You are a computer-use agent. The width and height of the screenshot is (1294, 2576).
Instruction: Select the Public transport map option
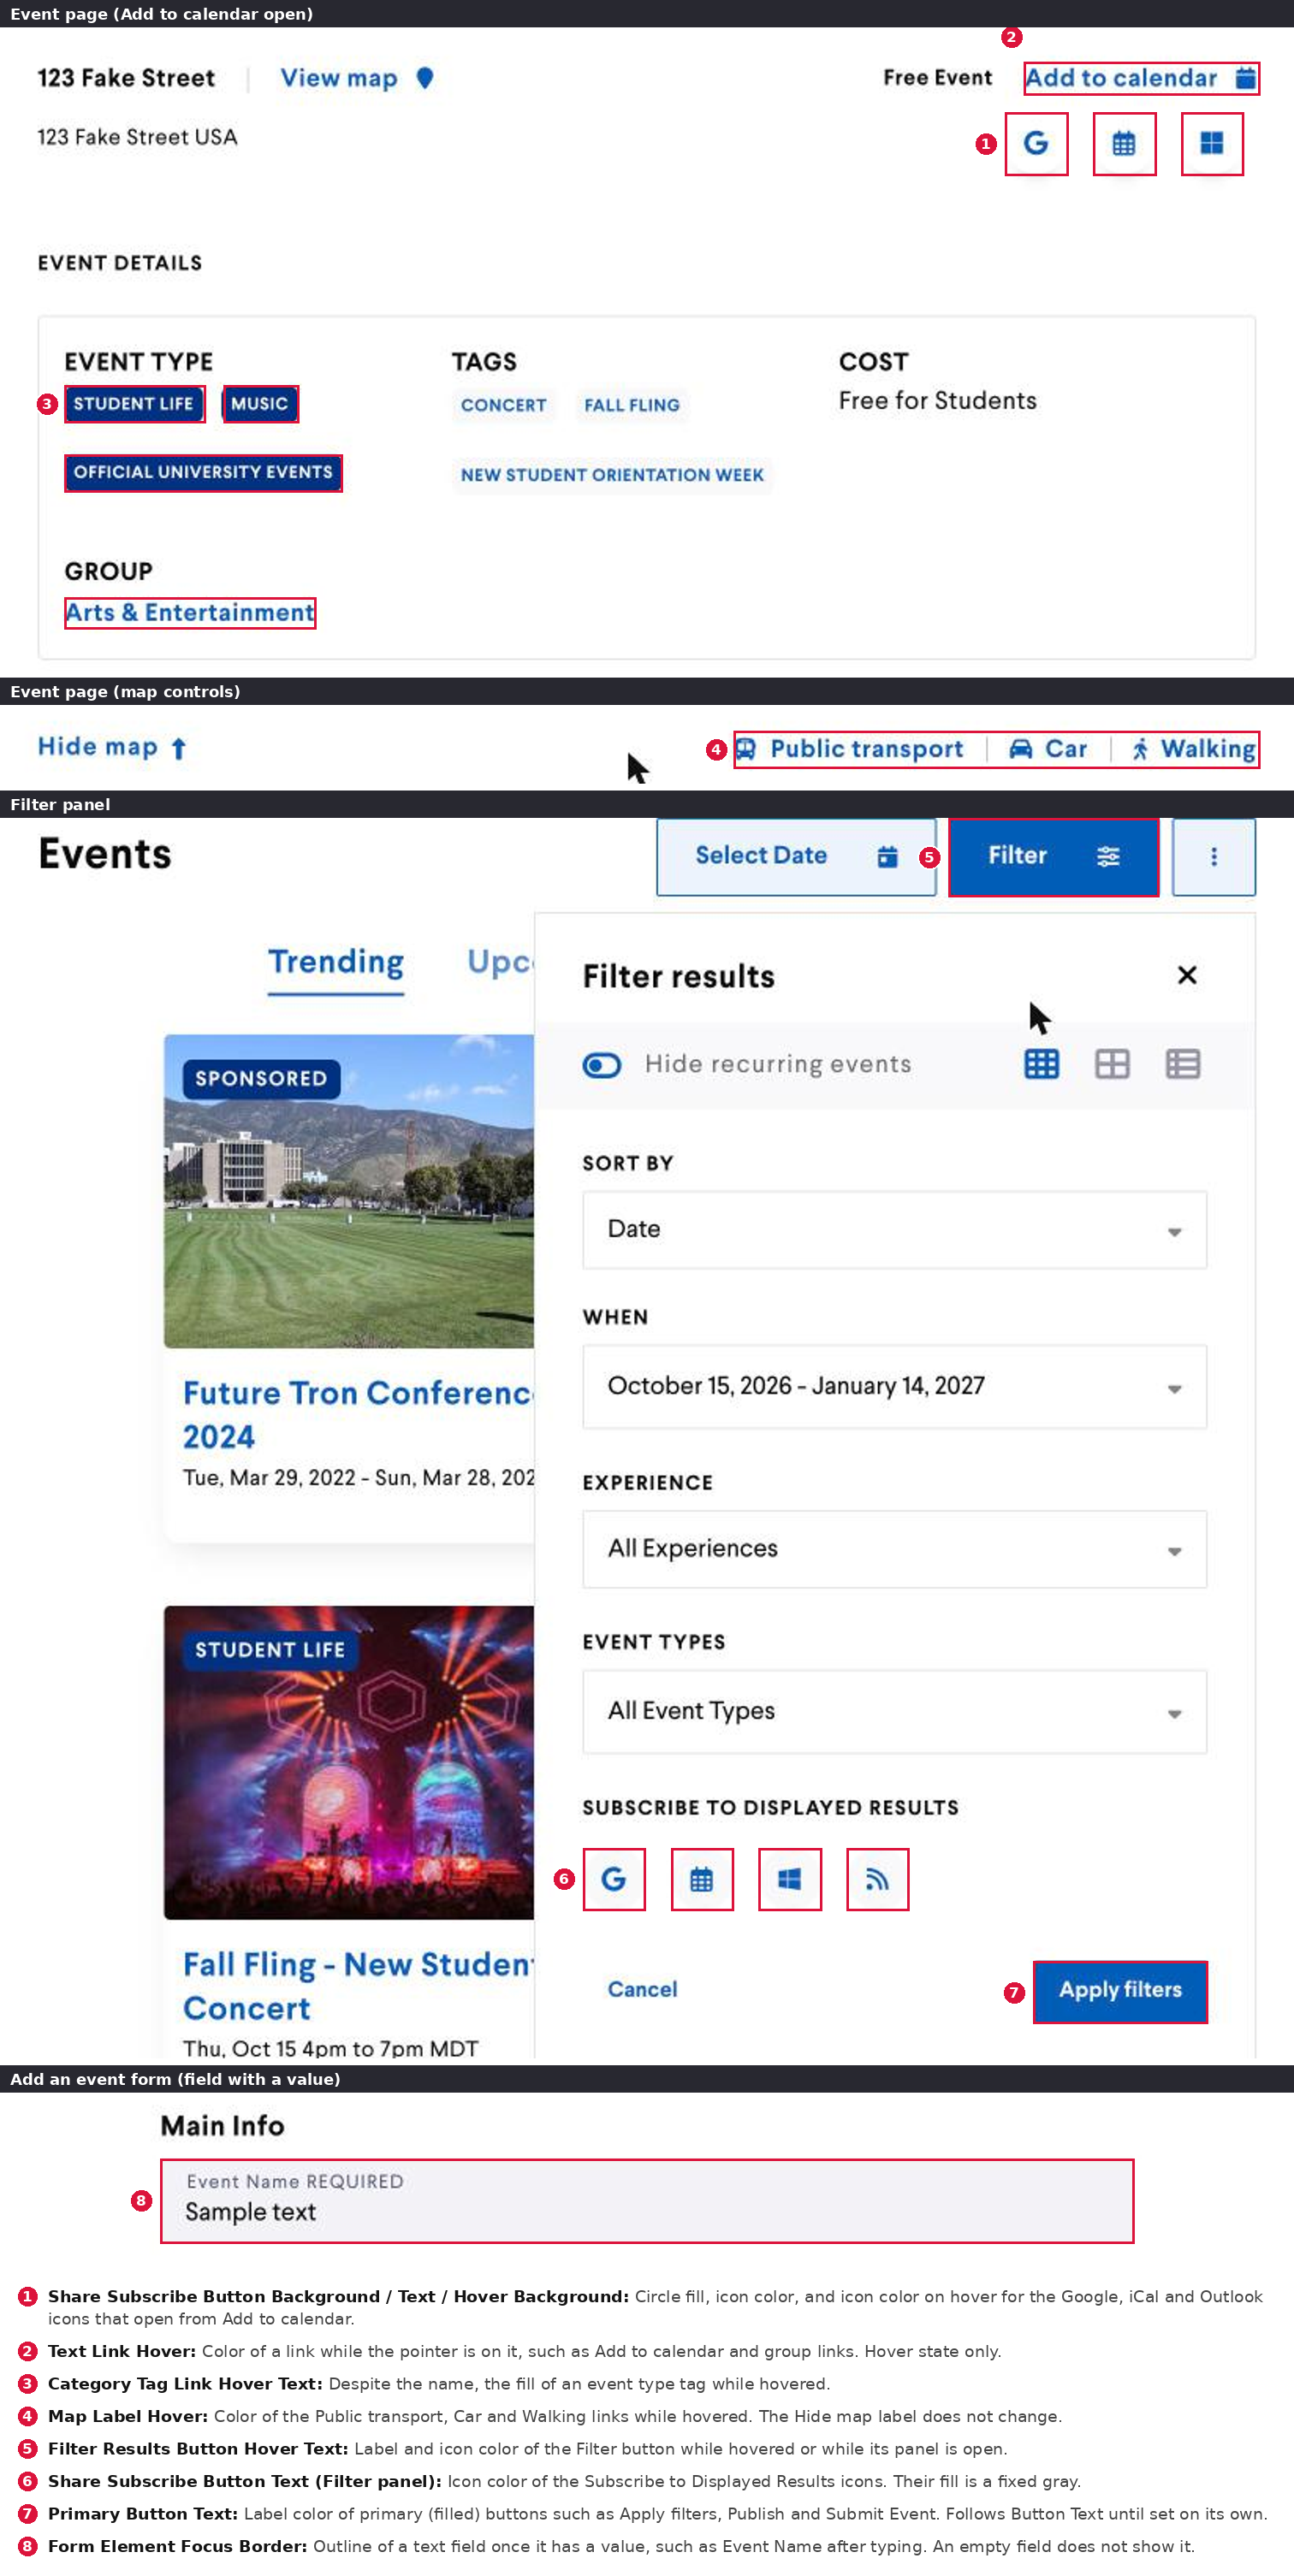click(850, 749)
